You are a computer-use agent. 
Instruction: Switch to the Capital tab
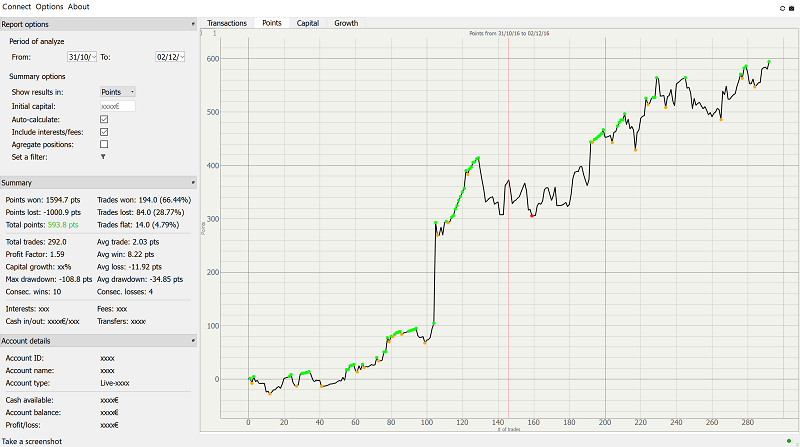click(308, 23)
